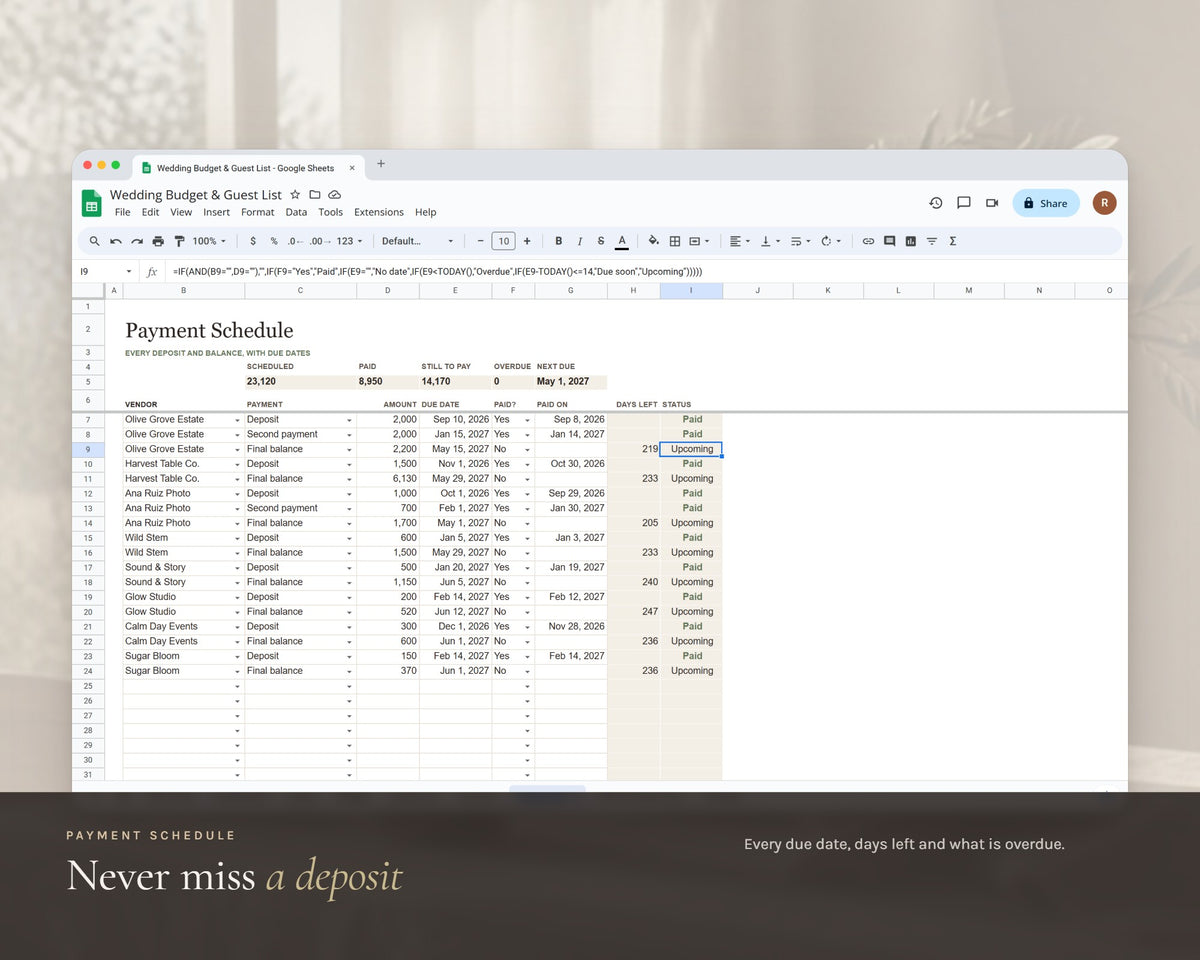Undo the last action

[x=116, y=241]
